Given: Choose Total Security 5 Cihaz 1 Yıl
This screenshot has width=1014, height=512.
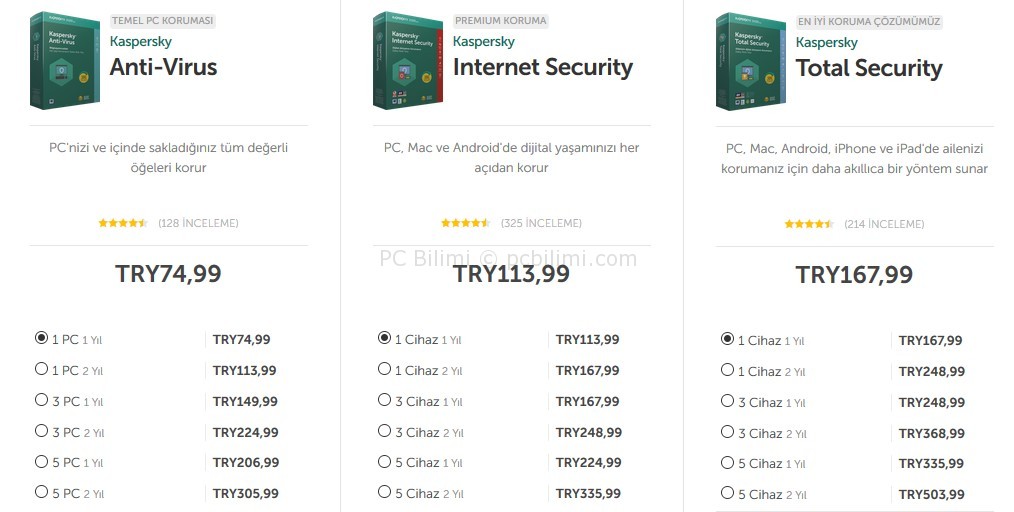Looking at the screenshot, I should [727, 462].
